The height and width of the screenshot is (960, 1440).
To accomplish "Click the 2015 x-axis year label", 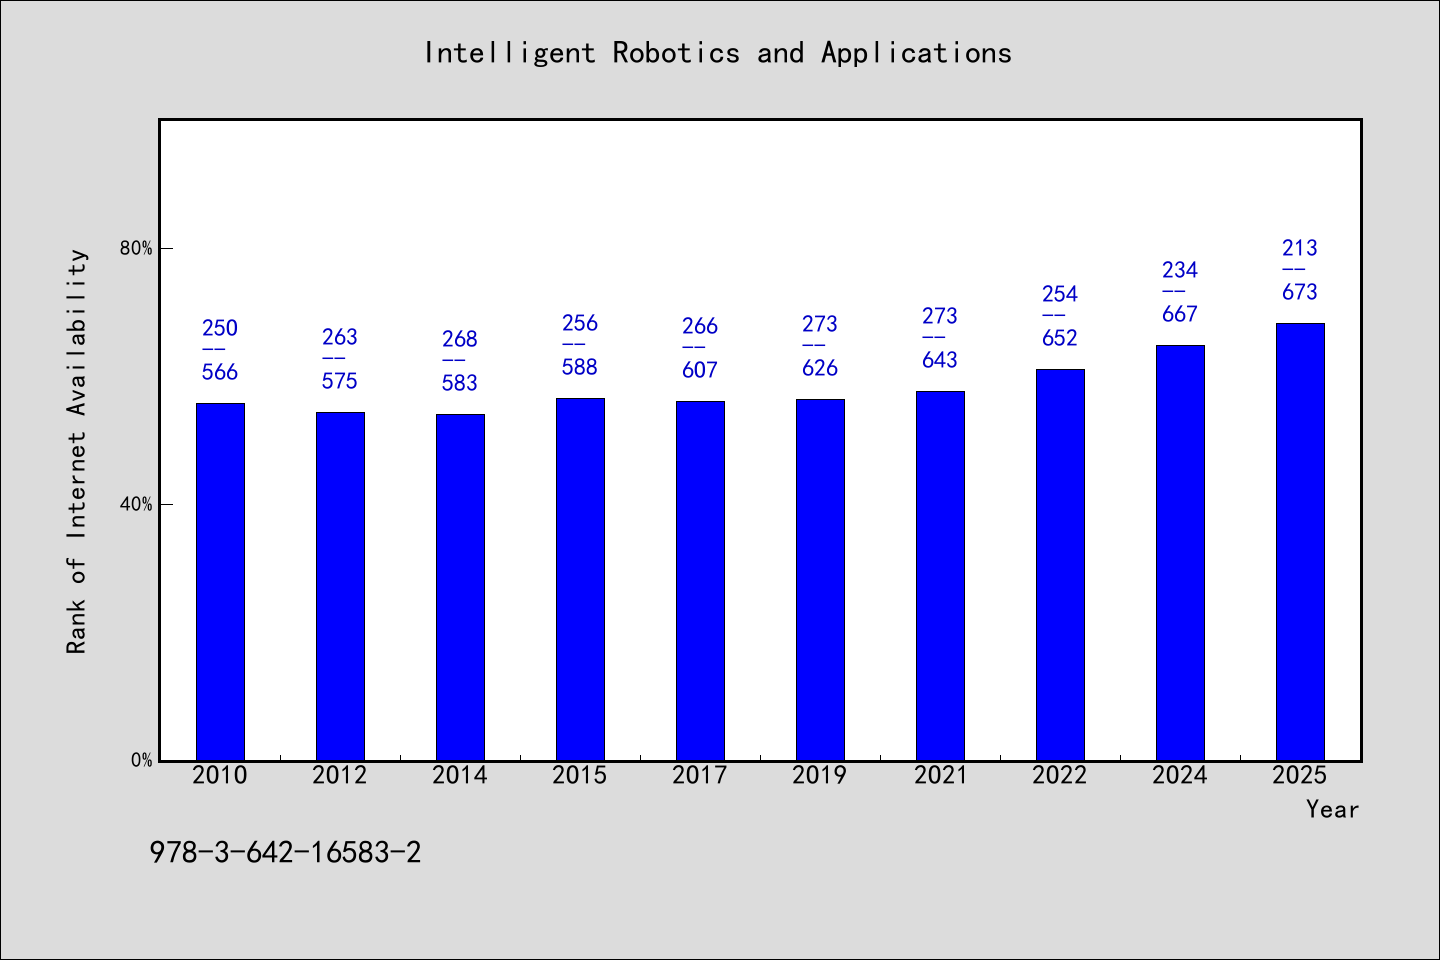I will click(580, 775).
